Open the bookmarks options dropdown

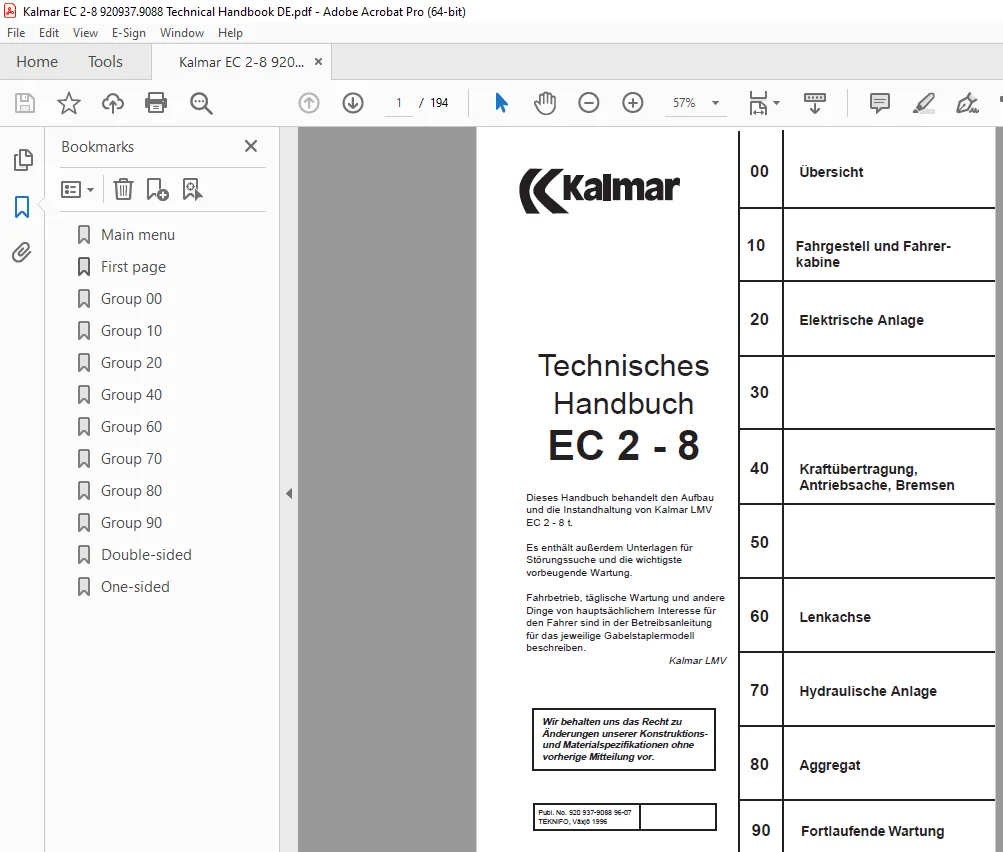pyautogui.click(x=77, y=189)
